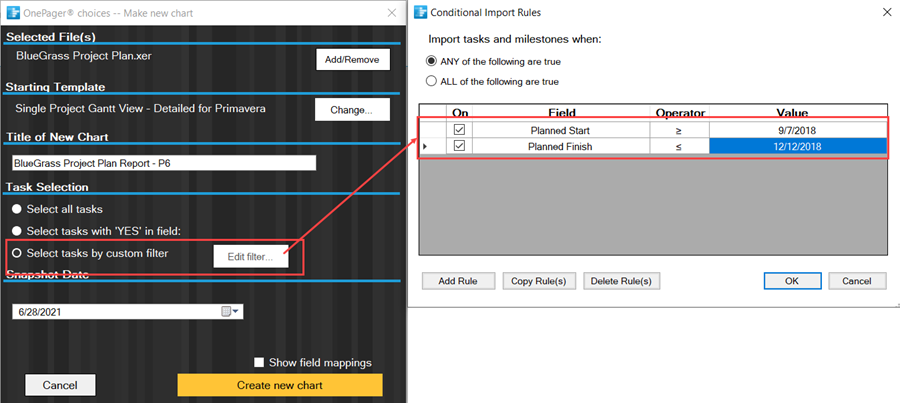The width and height of the screenshot is (900, 403).
Task: Click the Field column header
Action: [561, 113]
